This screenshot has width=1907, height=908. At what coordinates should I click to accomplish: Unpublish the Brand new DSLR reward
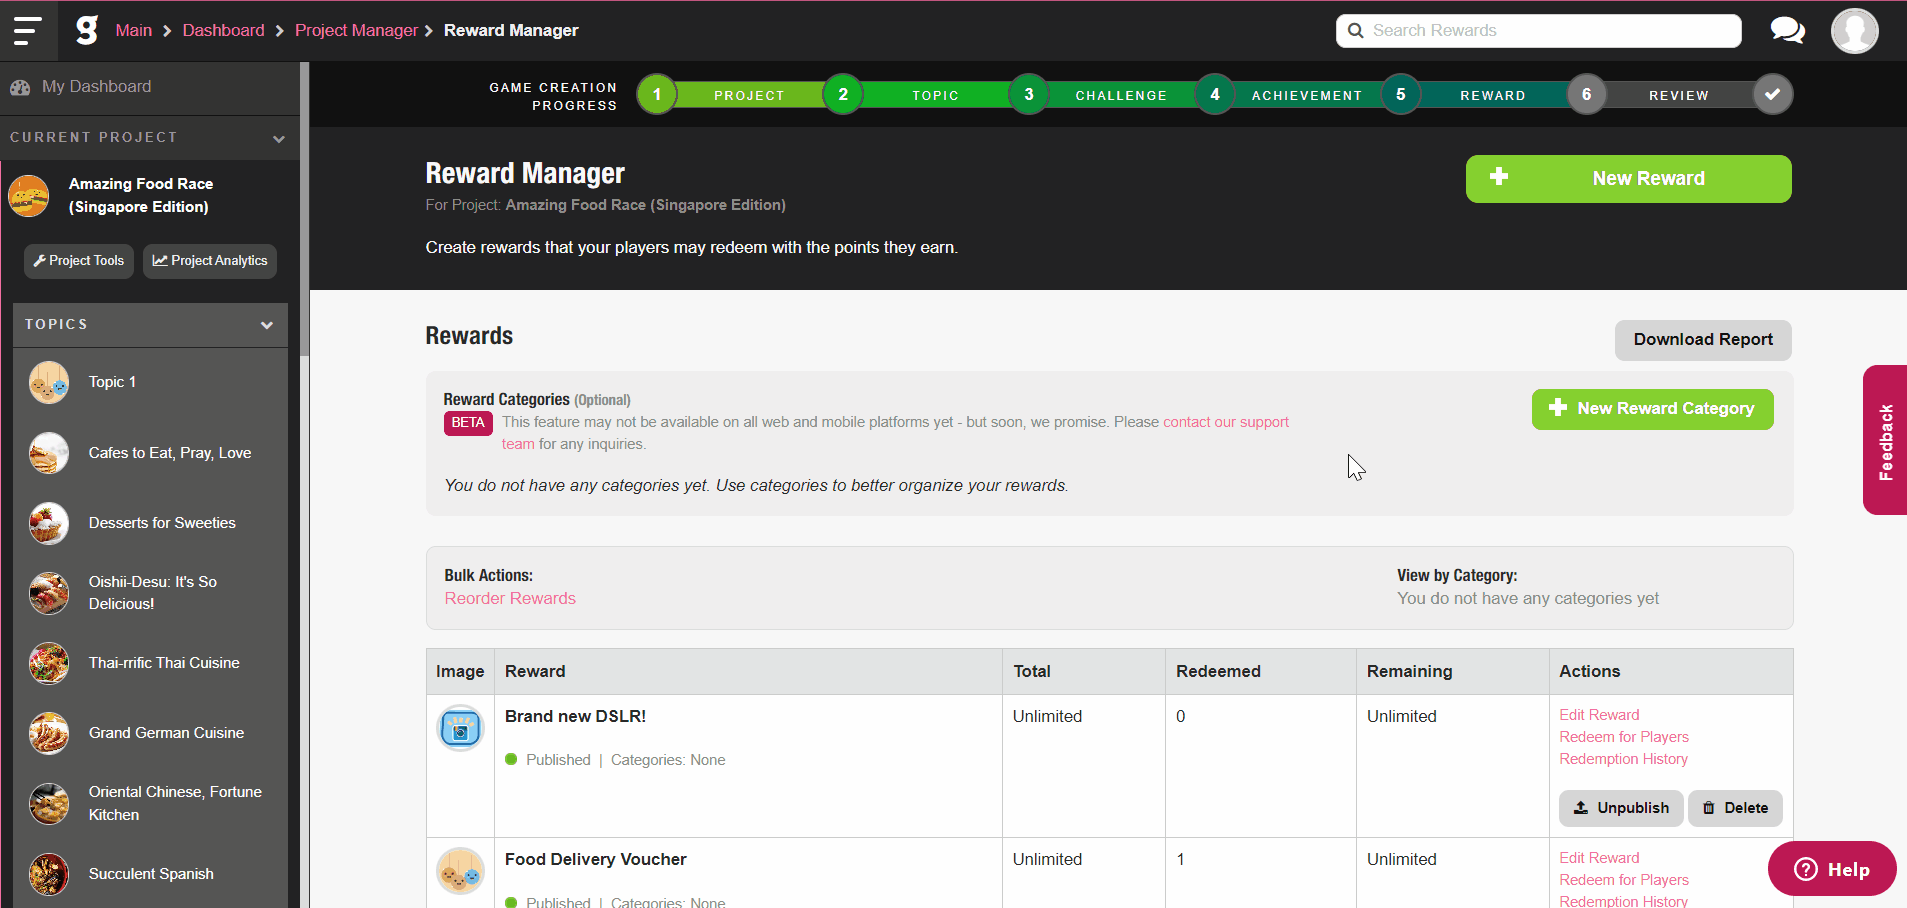(1620, 808)
